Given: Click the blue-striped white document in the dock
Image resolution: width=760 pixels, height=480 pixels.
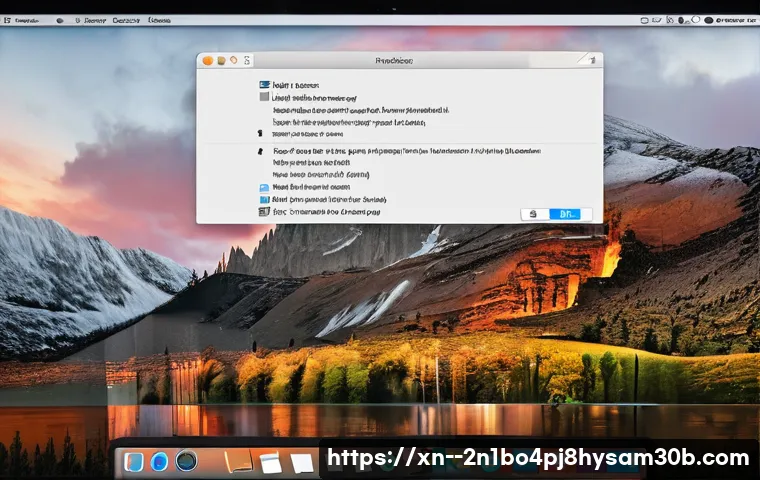Looking at the screenshot, I should (x=270, y=461).
